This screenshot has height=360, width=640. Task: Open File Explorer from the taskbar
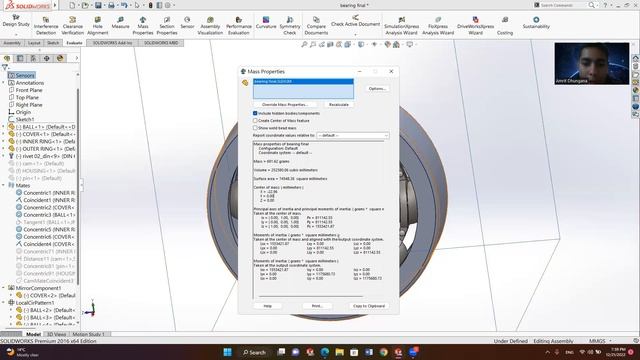[x=339, y=352]
